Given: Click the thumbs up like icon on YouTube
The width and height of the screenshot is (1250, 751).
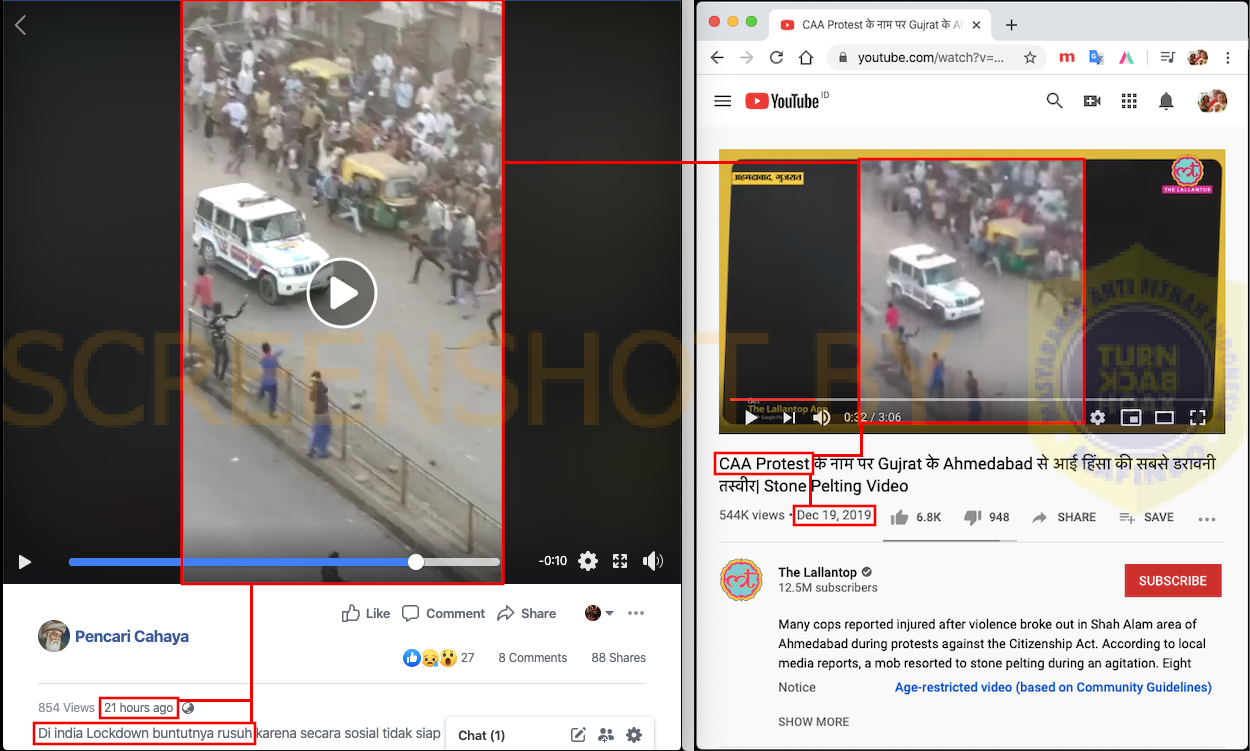Looking at the screenshot, I should pos(899,517).
